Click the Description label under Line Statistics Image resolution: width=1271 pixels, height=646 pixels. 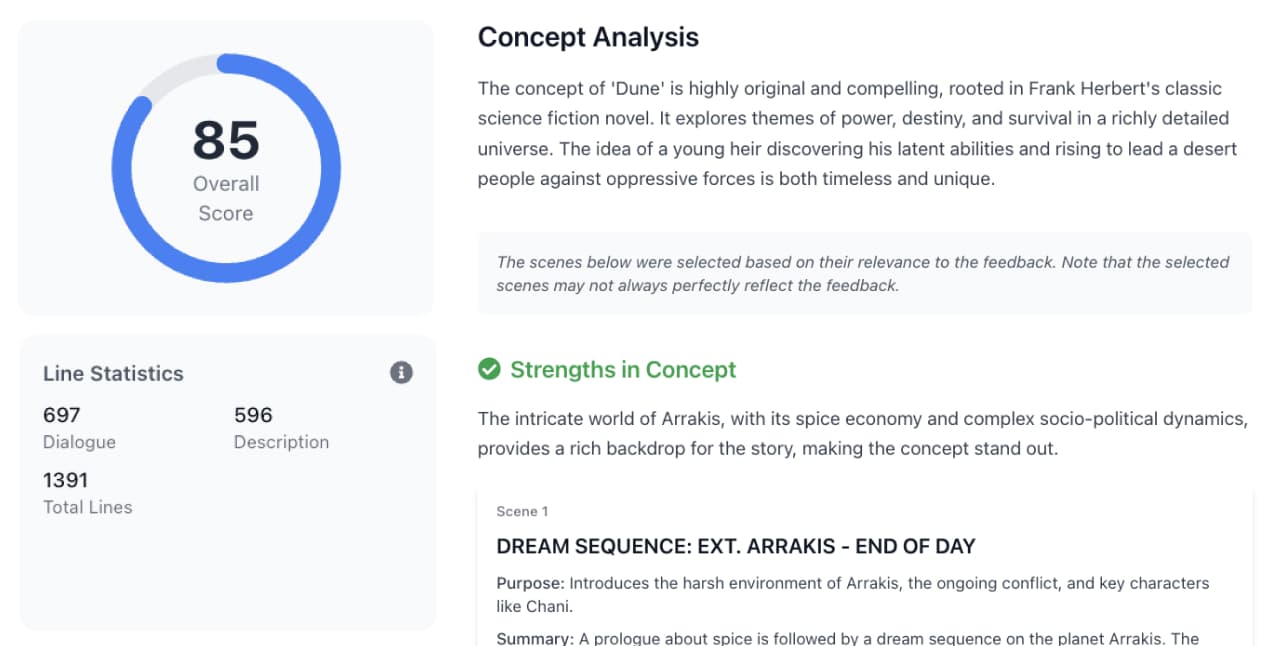click(x=281, y=442)
